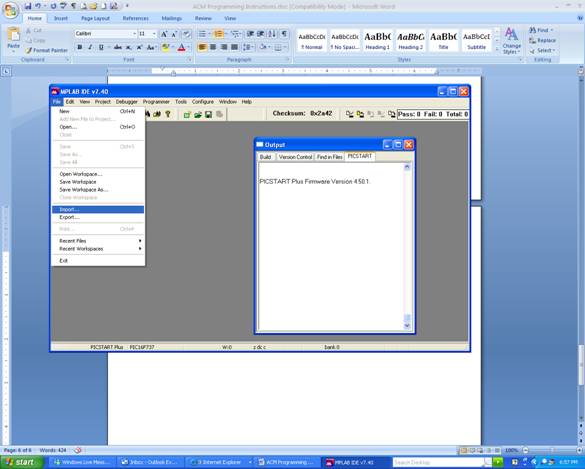Switch to Inbox Outlook Express taskbar button

[x=151, y=462]
